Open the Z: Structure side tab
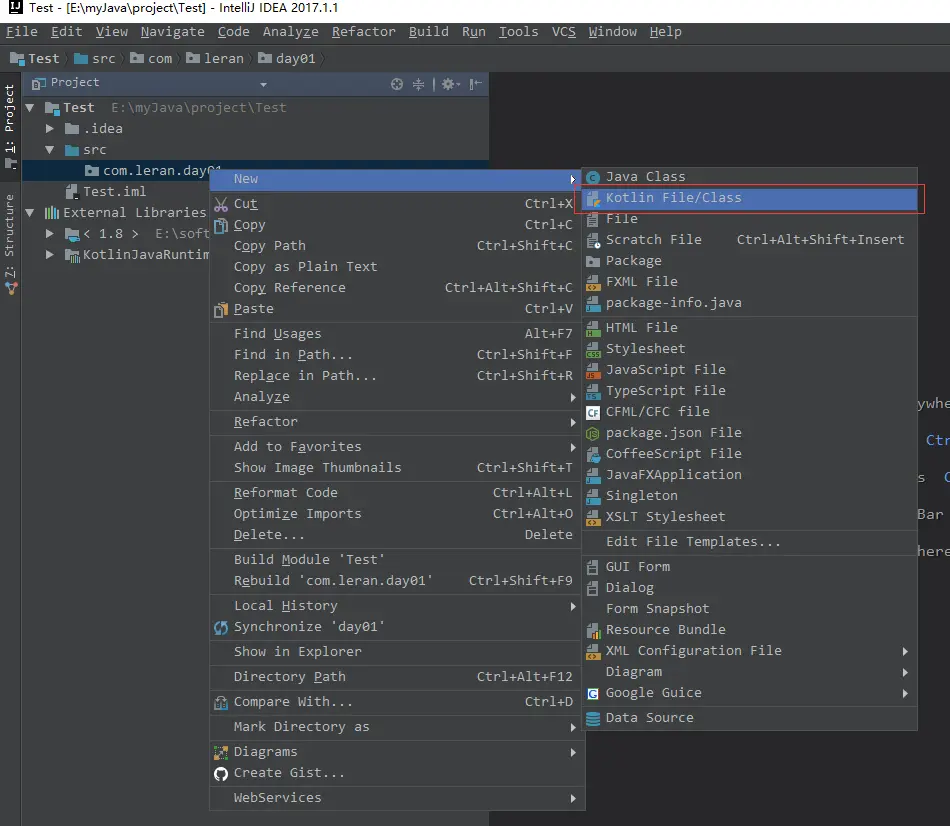 pos(10,245)
